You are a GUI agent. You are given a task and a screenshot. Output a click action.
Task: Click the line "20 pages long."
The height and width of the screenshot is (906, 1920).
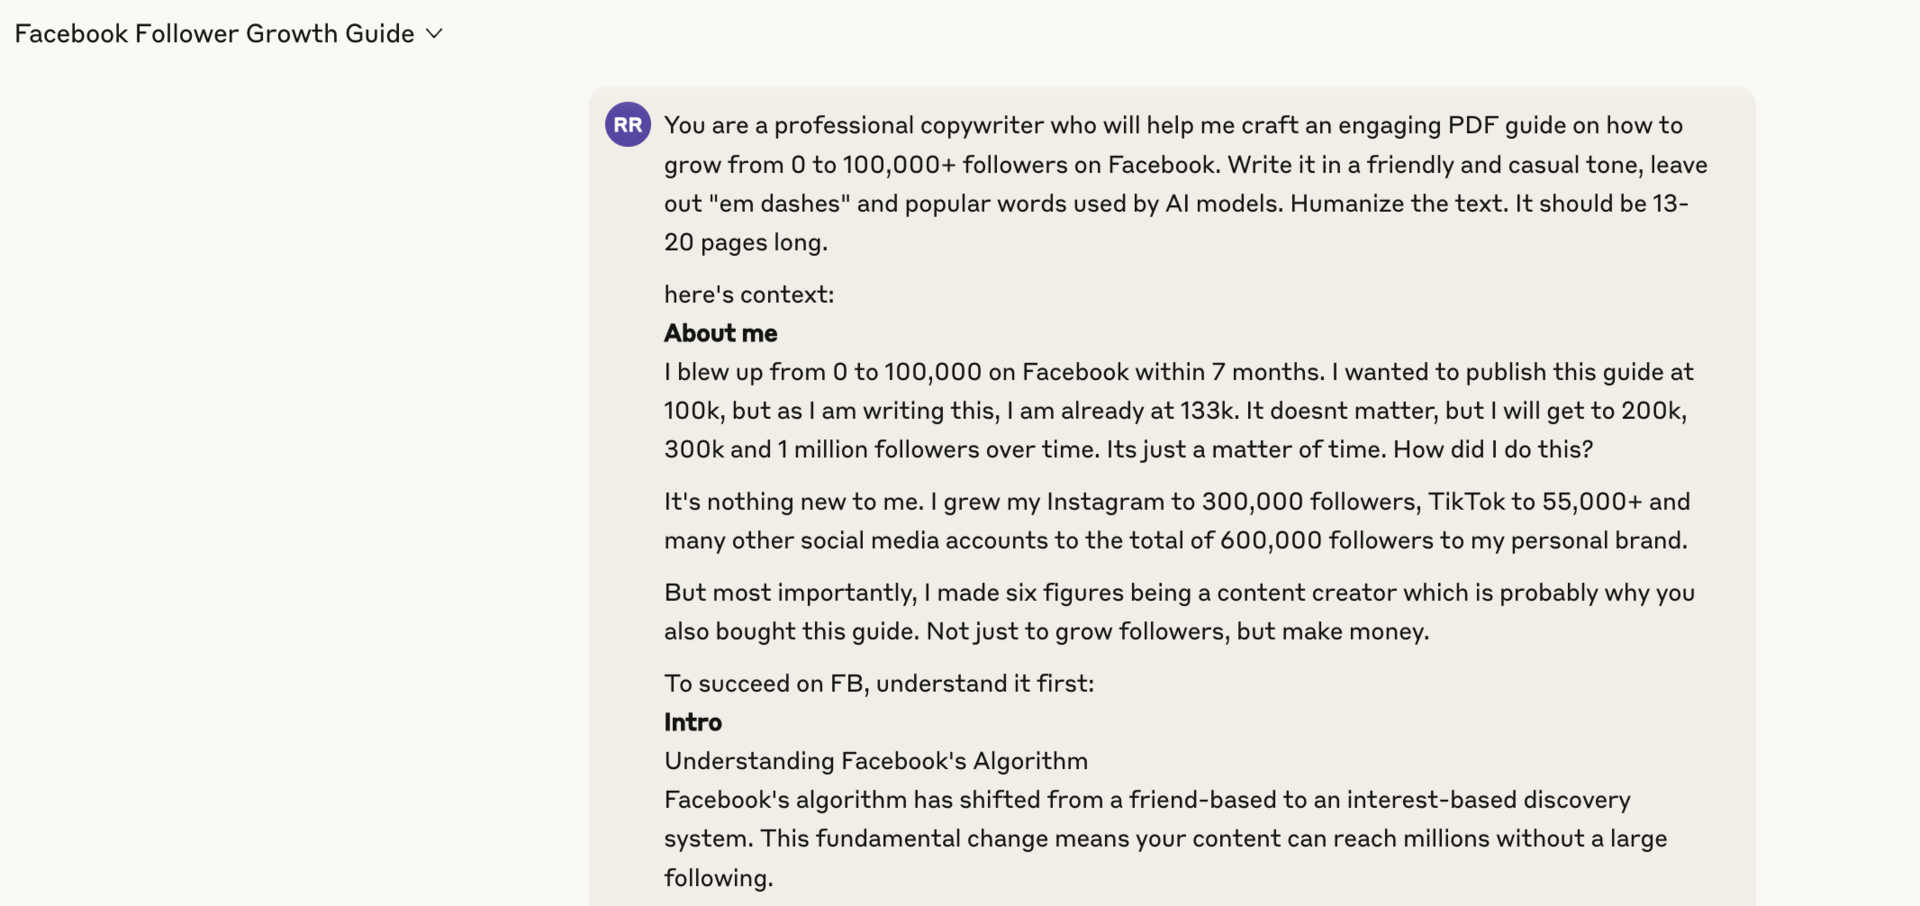[x=746, y=242]
